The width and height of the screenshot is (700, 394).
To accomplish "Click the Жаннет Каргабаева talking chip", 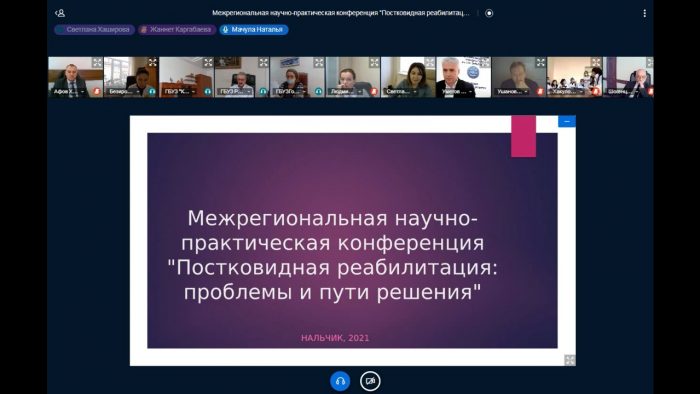I will (x=177, y=29).
